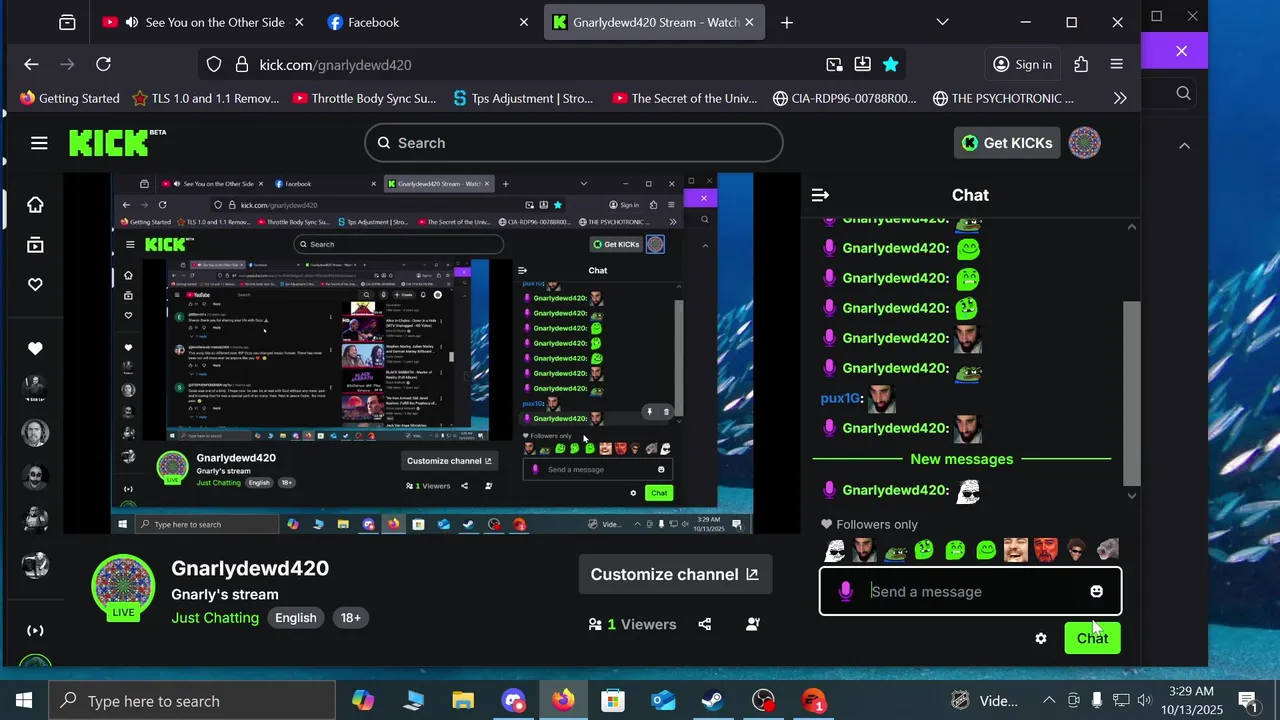Click the English language tag
Screen dimensions: 1280x720
tap(296, 618)
